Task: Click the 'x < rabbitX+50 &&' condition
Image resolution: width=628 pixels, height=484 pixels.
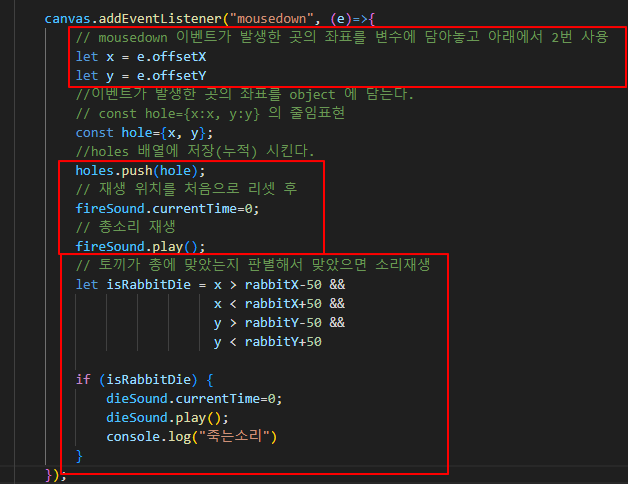Action: (x=279, y=304)
